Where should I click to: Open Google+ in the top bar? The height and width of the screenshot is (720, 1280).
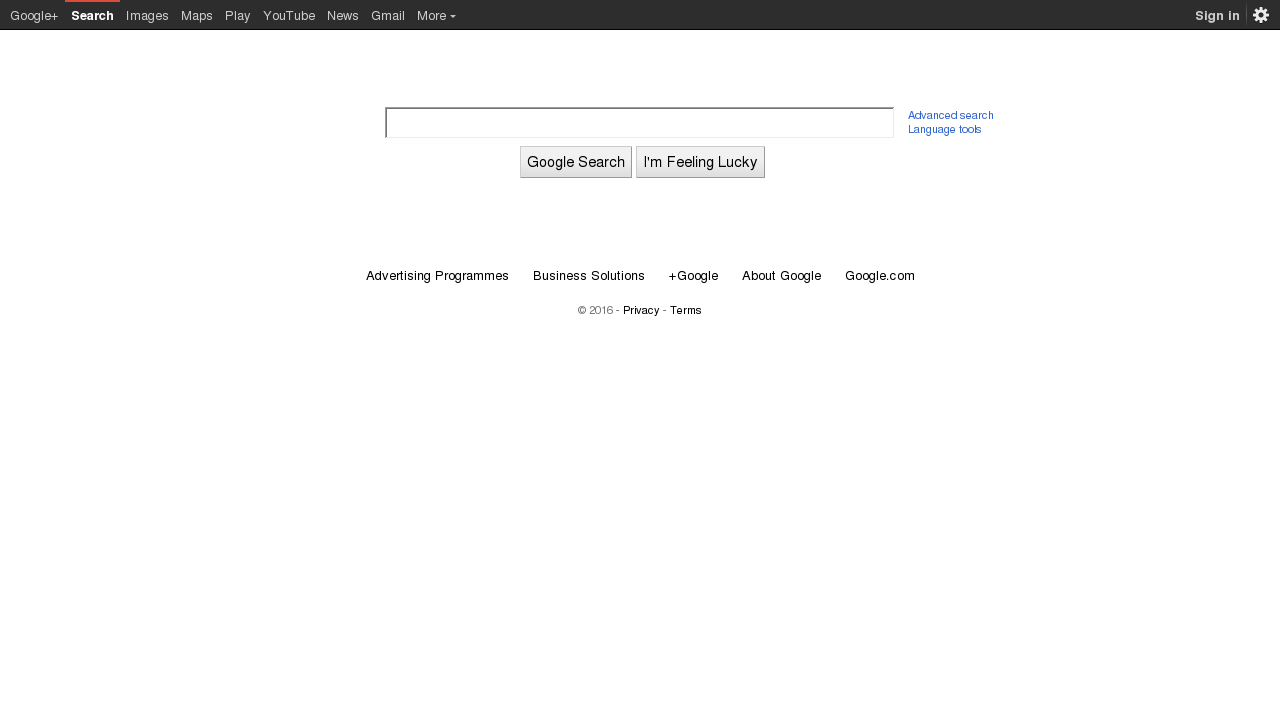34,15
